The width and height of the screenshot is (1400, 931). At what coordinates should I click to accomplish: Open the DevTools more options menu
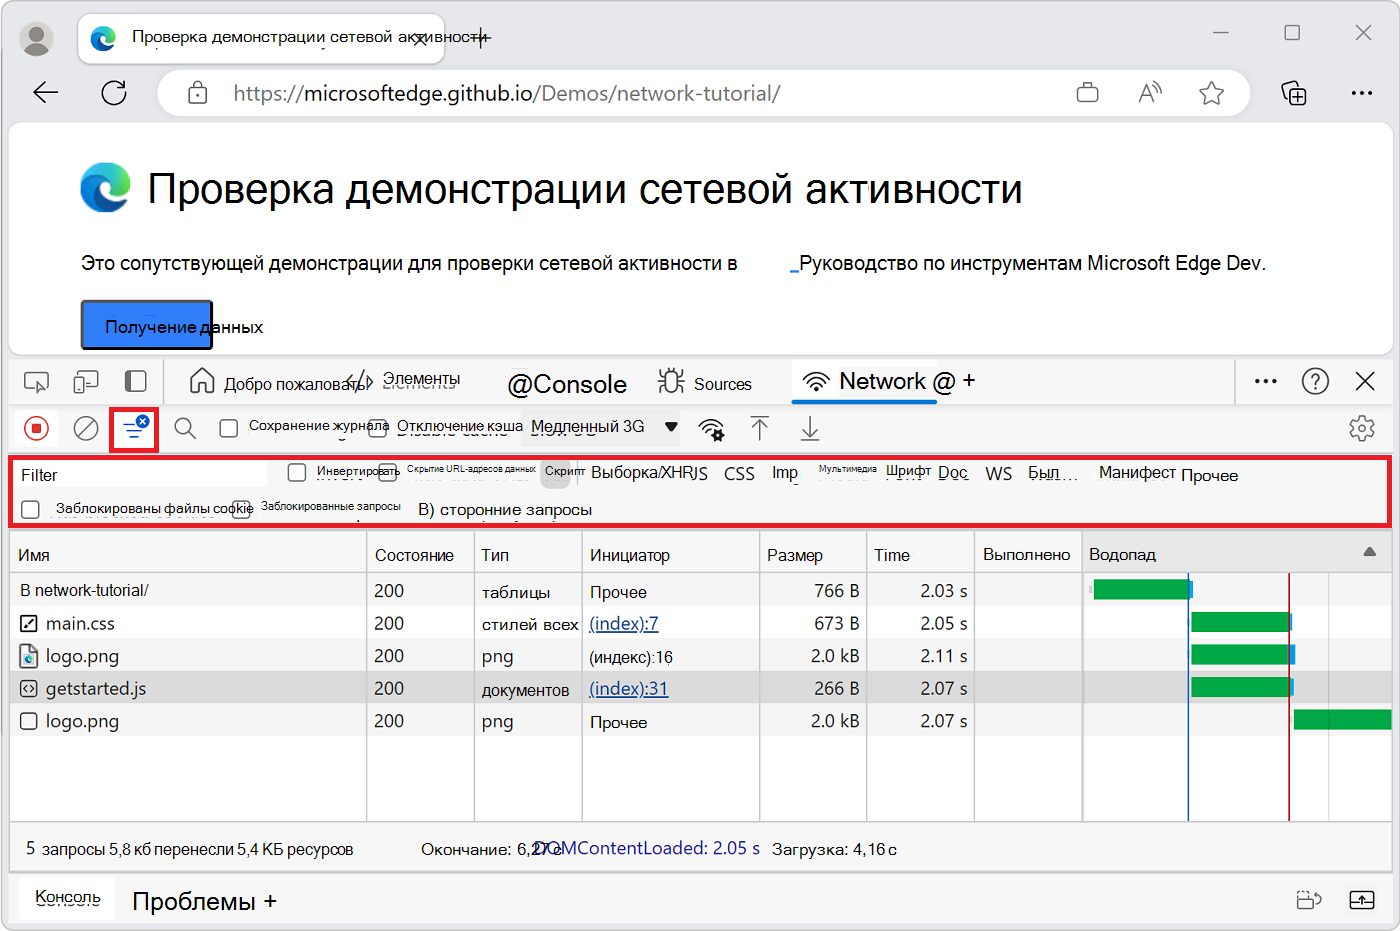pyautogui.click(x=1265, y=381)
